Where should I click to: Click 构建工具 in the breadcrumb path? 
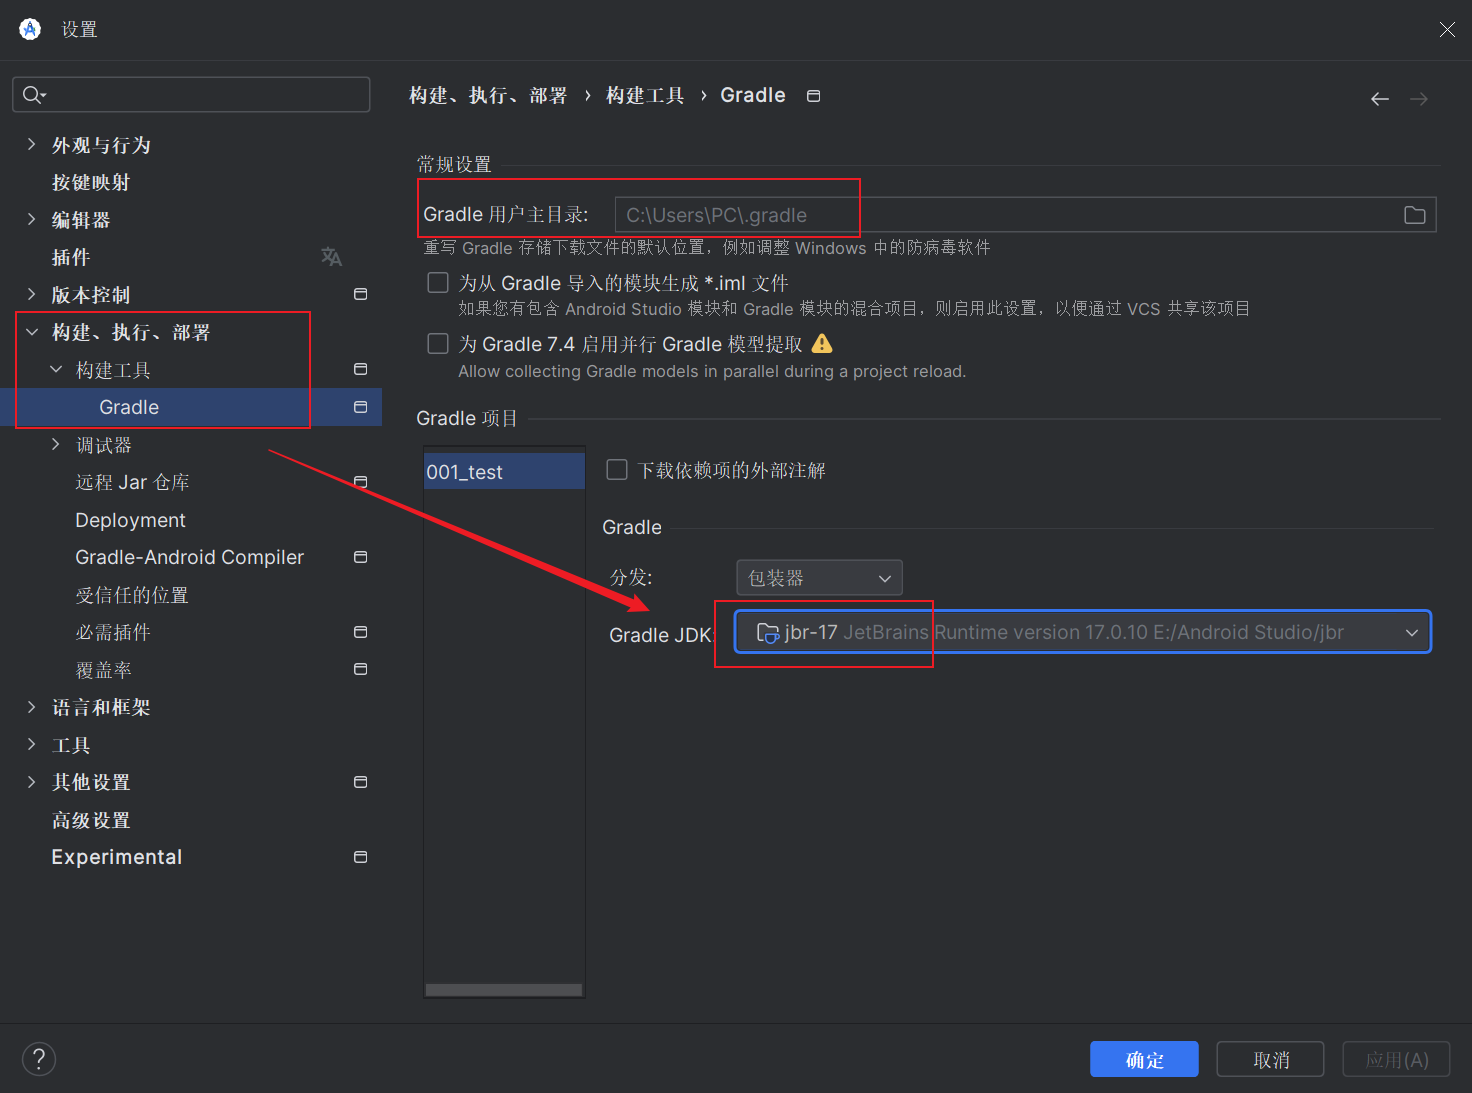coord(644,95)
